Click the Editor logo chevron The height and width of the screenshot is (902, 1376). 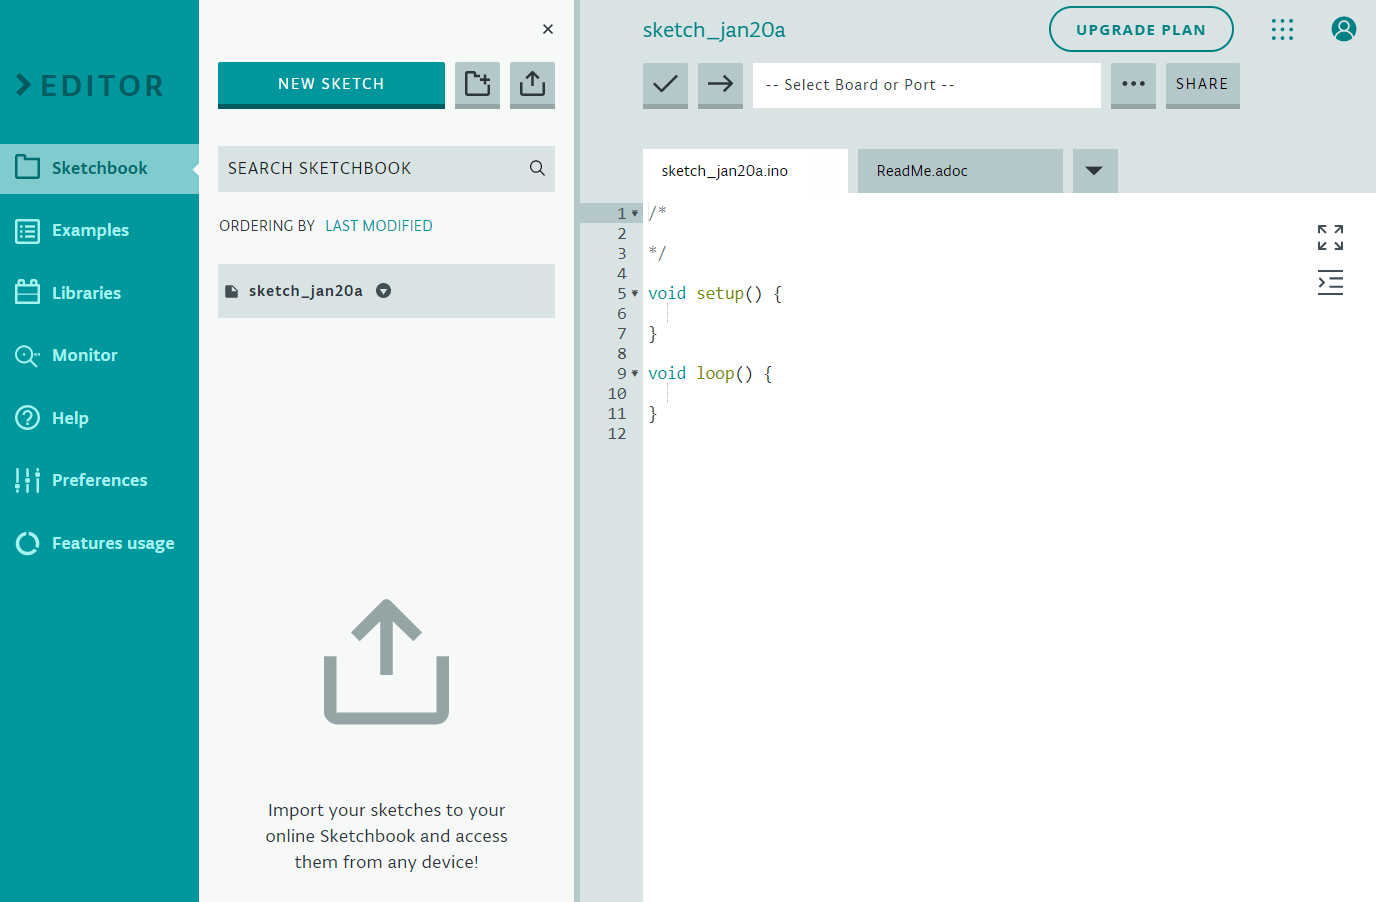pos(24,85)
